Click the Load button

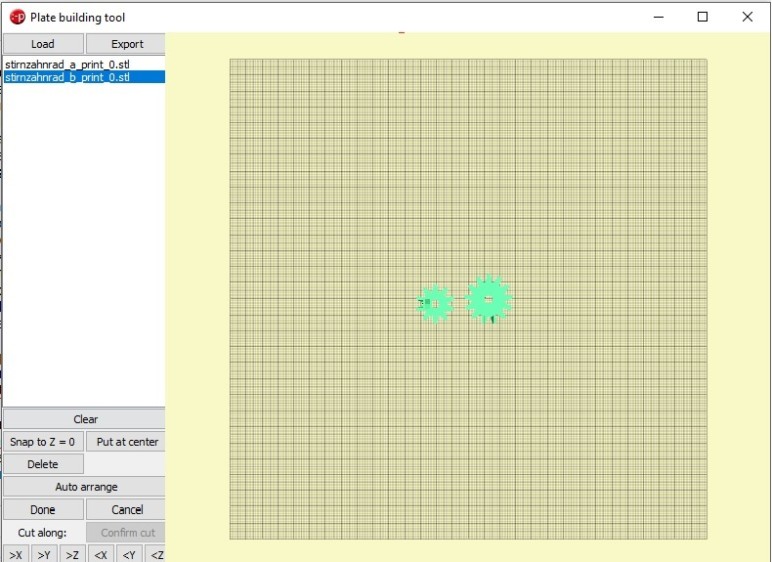[42, 44]
